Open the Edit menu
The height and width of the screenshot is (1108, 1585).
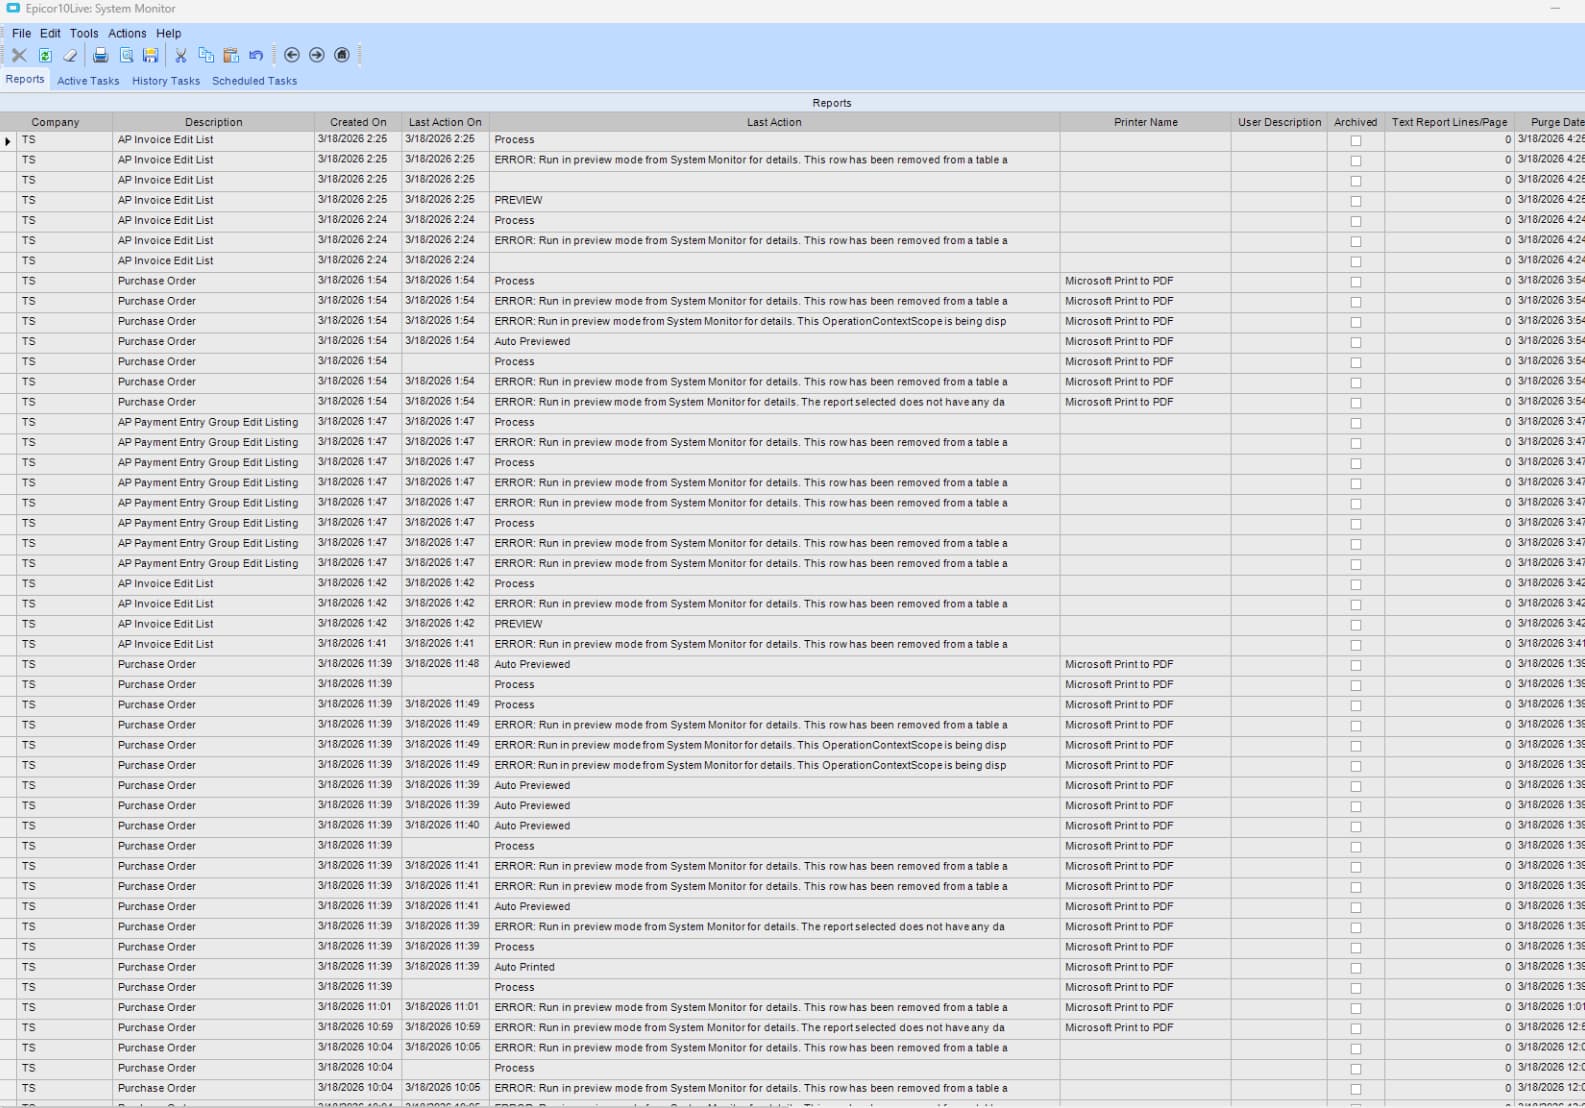click(50, 33)
